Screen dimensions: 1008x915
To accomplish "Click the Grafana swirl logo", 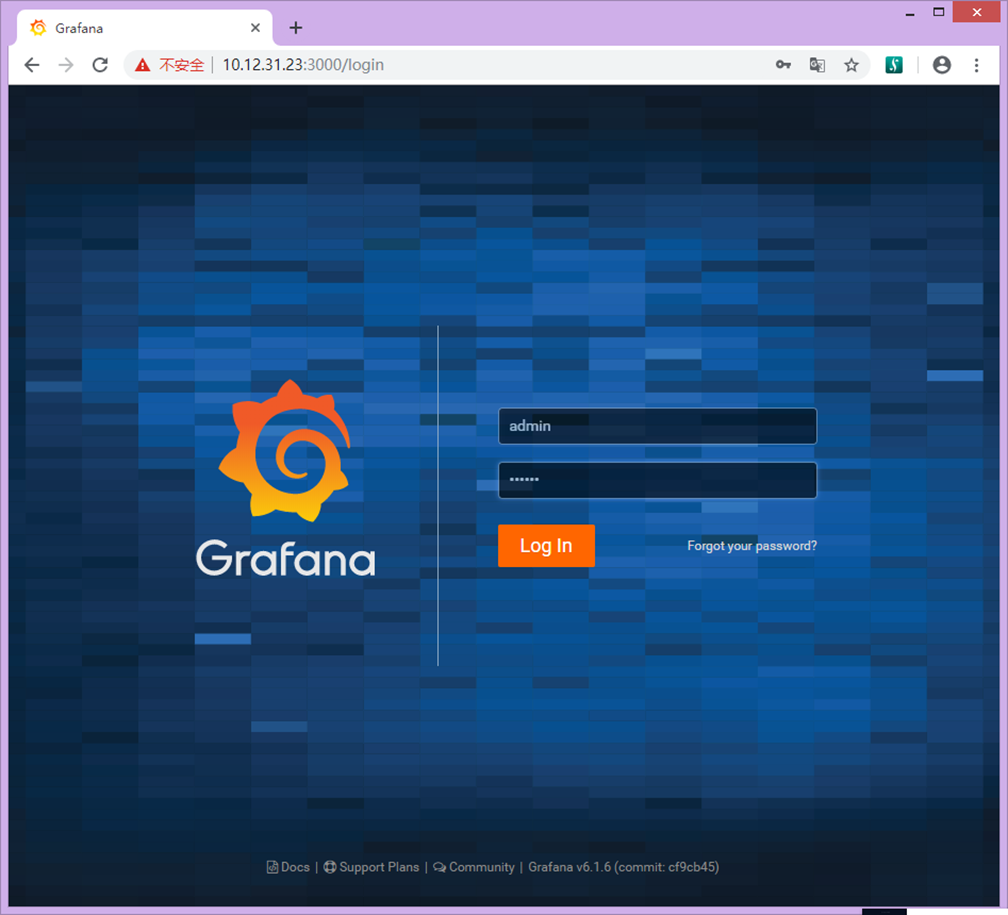I will point(285,451).
